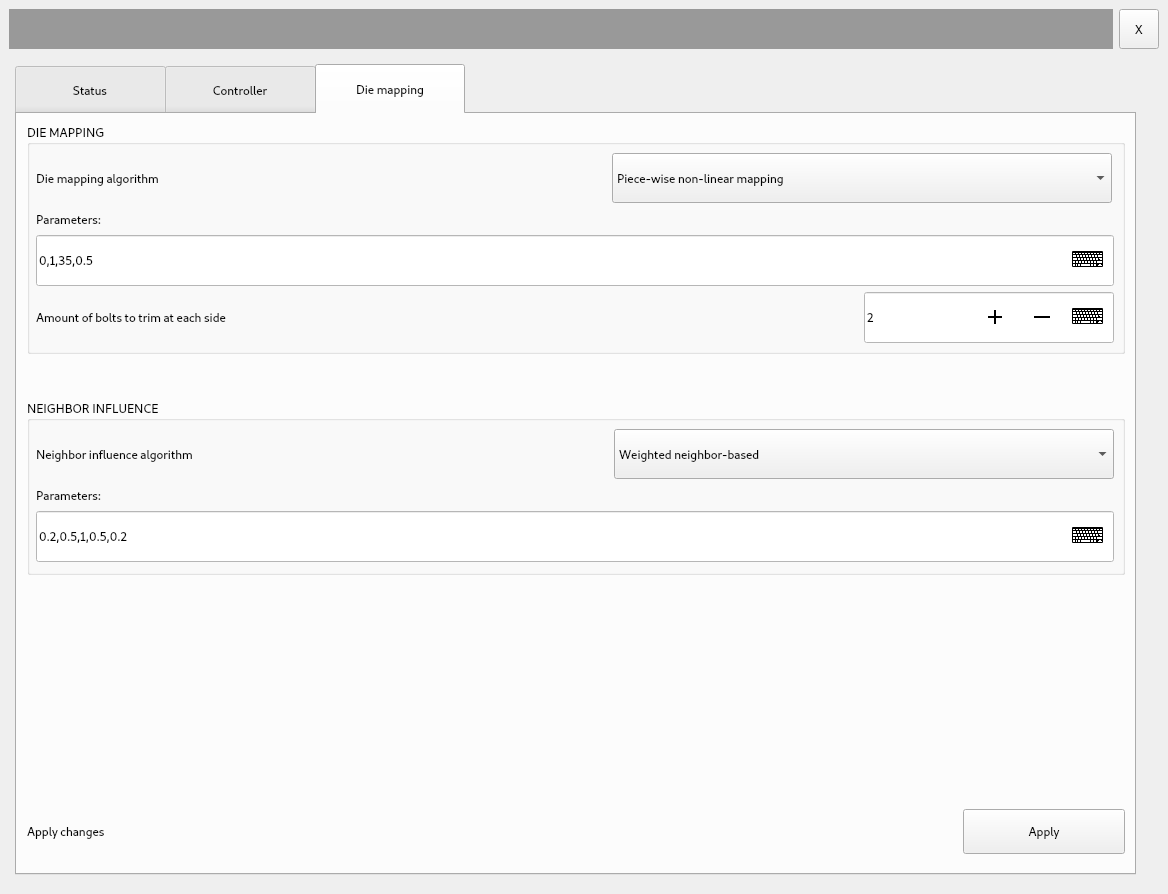This screenshot has height=894, width=1168.
Task: Switch to the Status tab
Action: pyautogui.click(x=90, y=90)
